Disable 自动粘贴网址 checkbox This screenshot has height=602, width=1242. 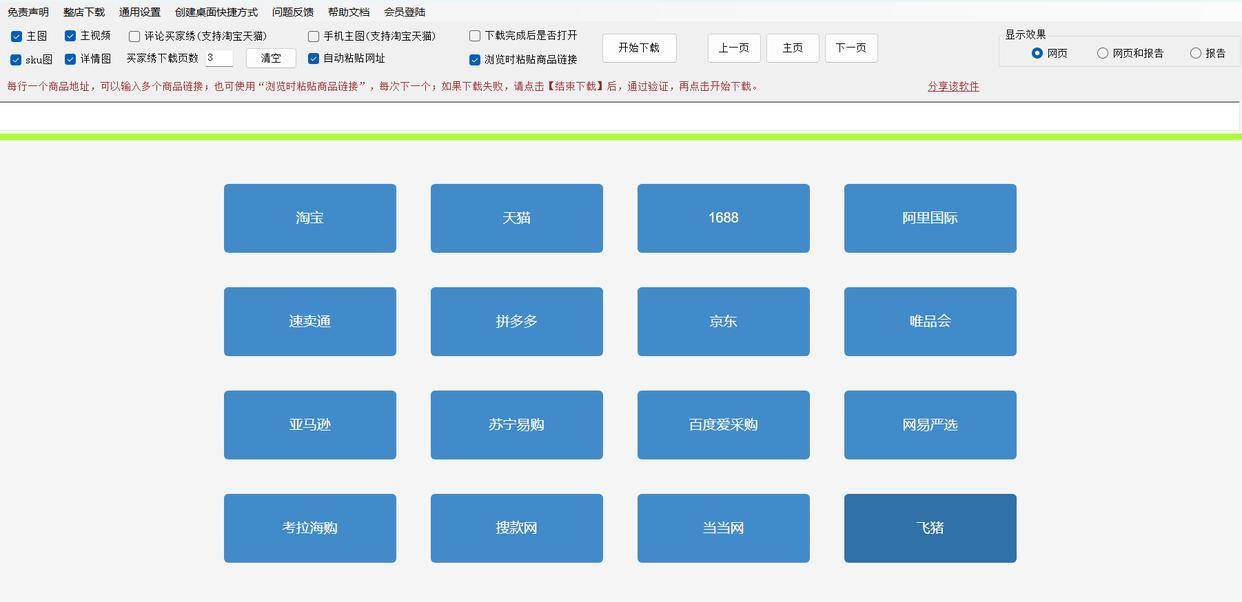pyautogui.click(x=313, y=59)
